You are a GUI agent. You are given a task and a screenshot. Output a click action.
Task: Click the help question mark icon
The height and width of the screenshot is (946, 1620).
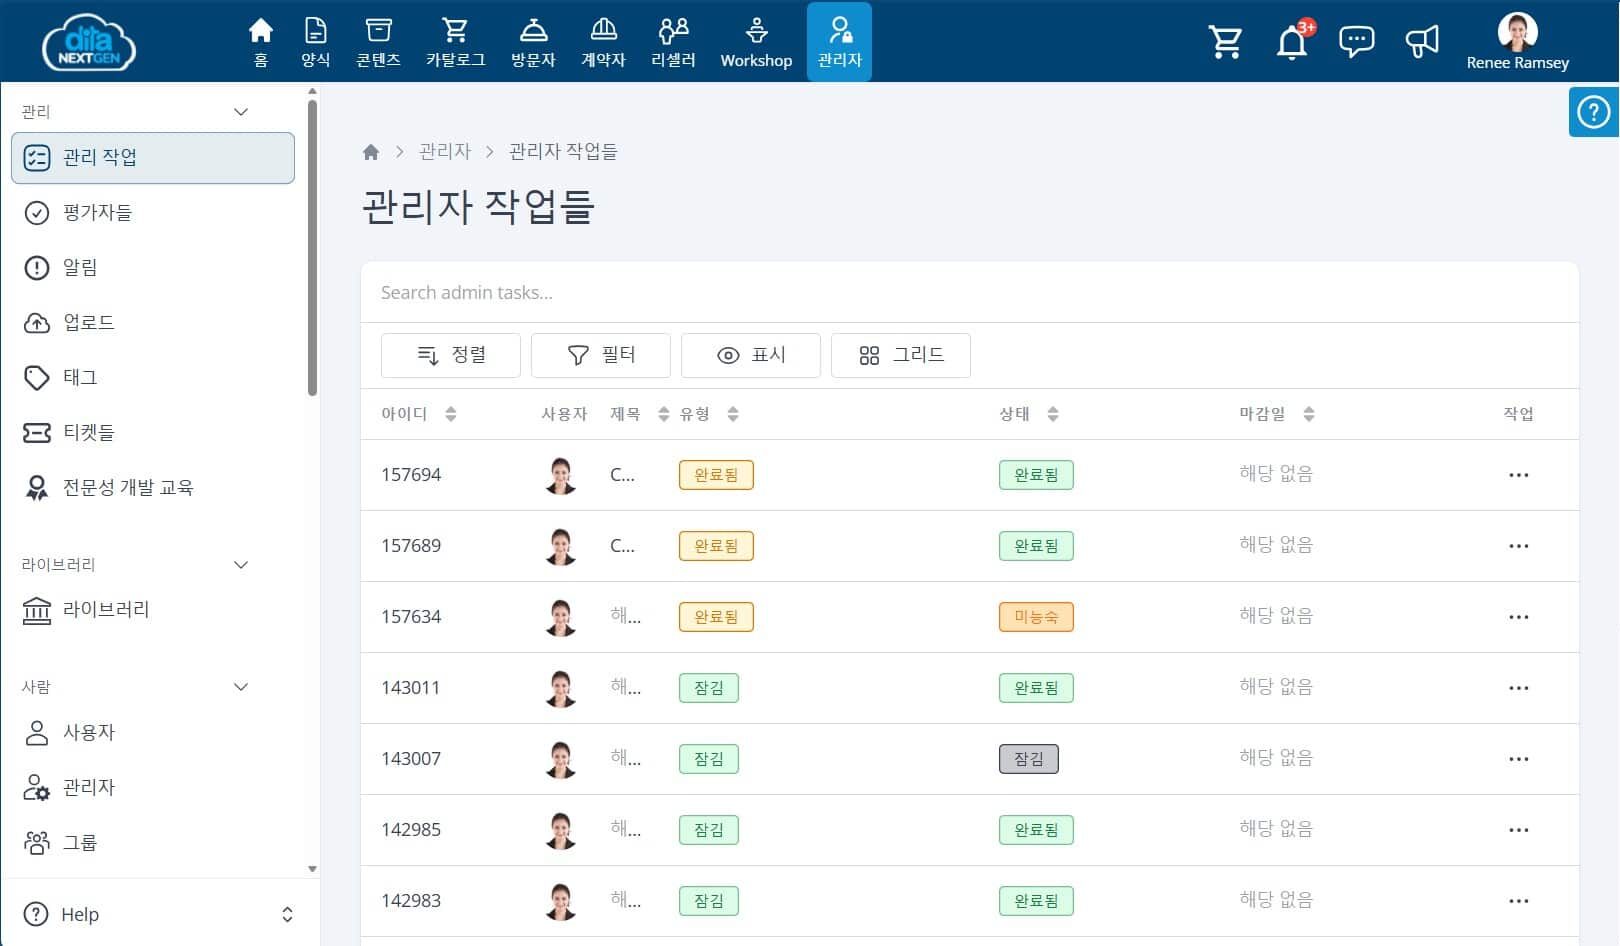[1593, 112]
